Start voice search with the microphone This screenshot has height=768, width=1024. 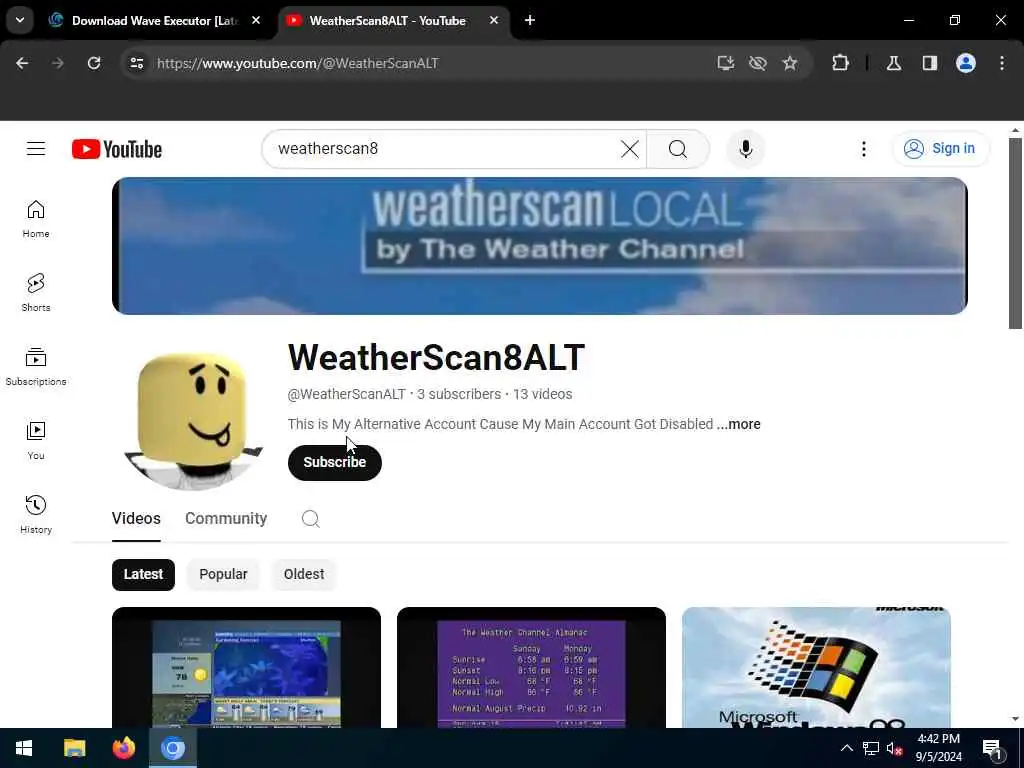click(746, 149)
